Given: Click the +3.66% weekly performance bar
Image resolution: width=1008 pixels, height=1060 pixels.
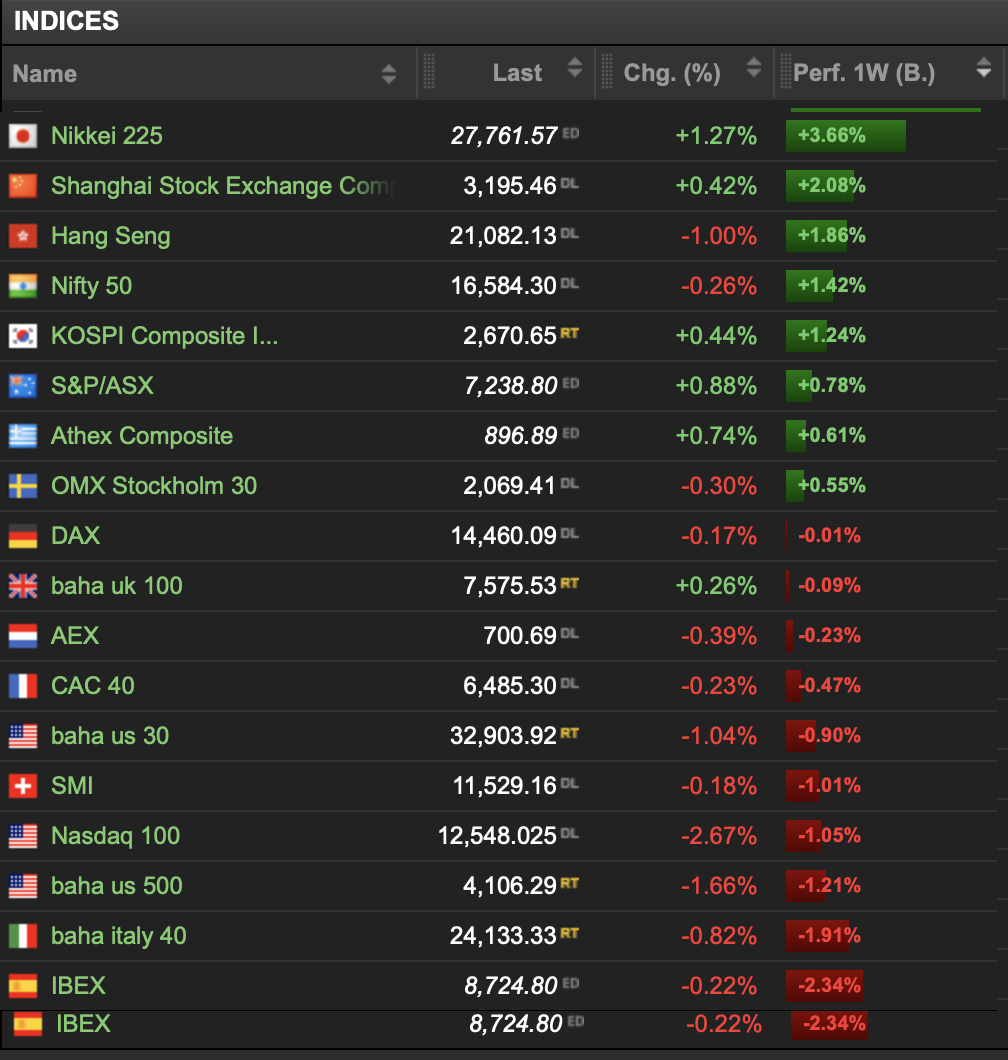Looking at the screenshot, I should 846,136.
